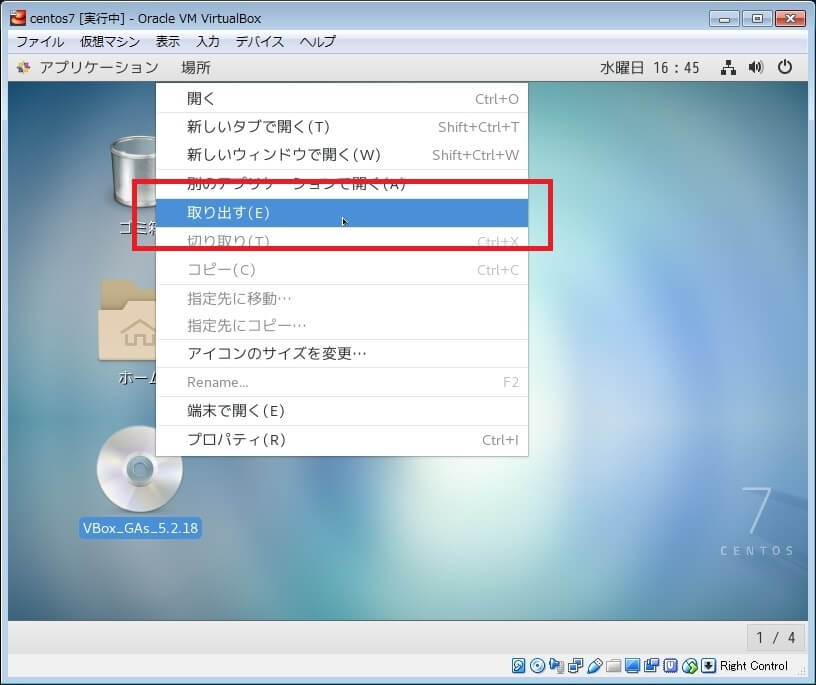This screenshot has height=685, width=816.
Task: Open the デバイス menu in VirtualBox
Action: (x=259, y=42)
